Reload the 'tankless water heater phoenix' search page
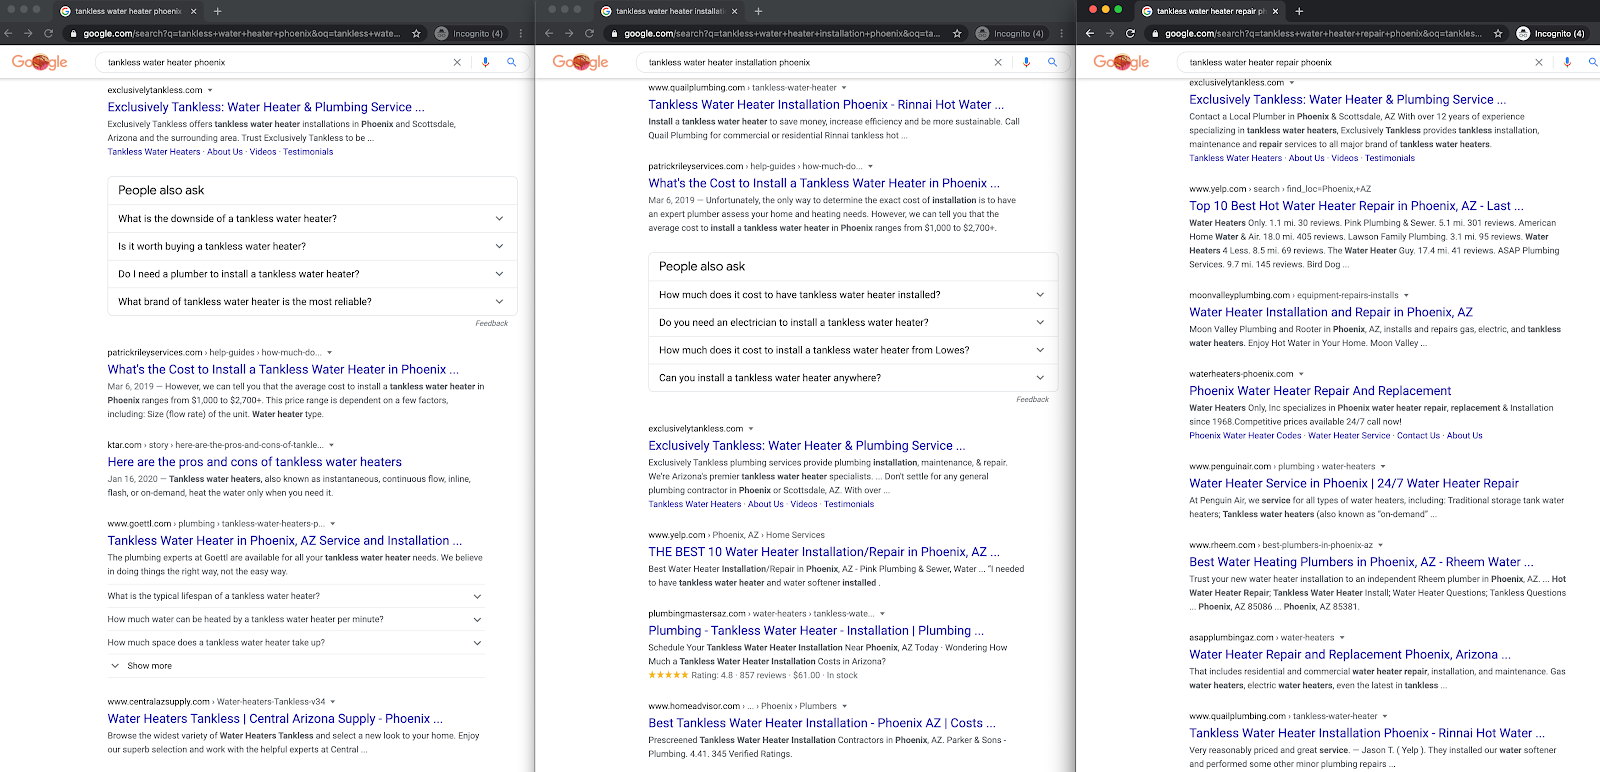Screen dimensions: 1600x772 48,33
